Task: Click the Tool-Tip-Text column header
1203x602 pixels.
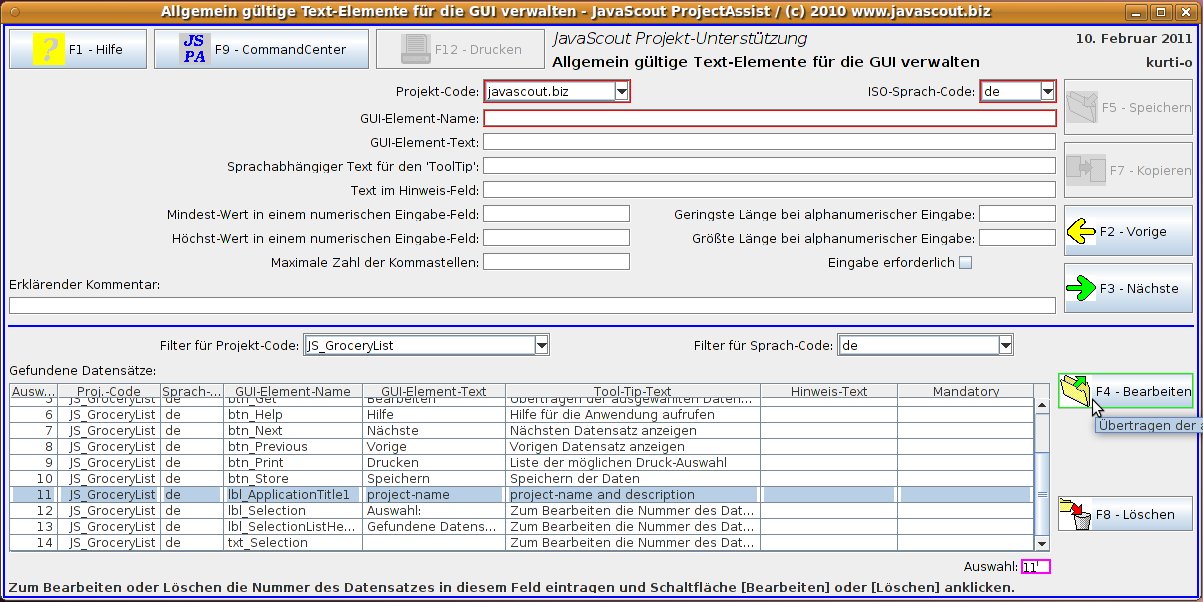Action: coord(632,392)
